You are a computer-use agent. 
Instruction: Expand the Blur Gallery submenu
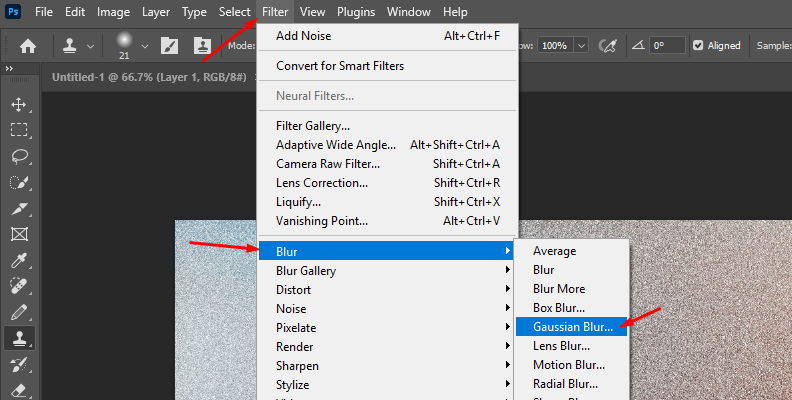pyautogui.click(x=386, y=271)
